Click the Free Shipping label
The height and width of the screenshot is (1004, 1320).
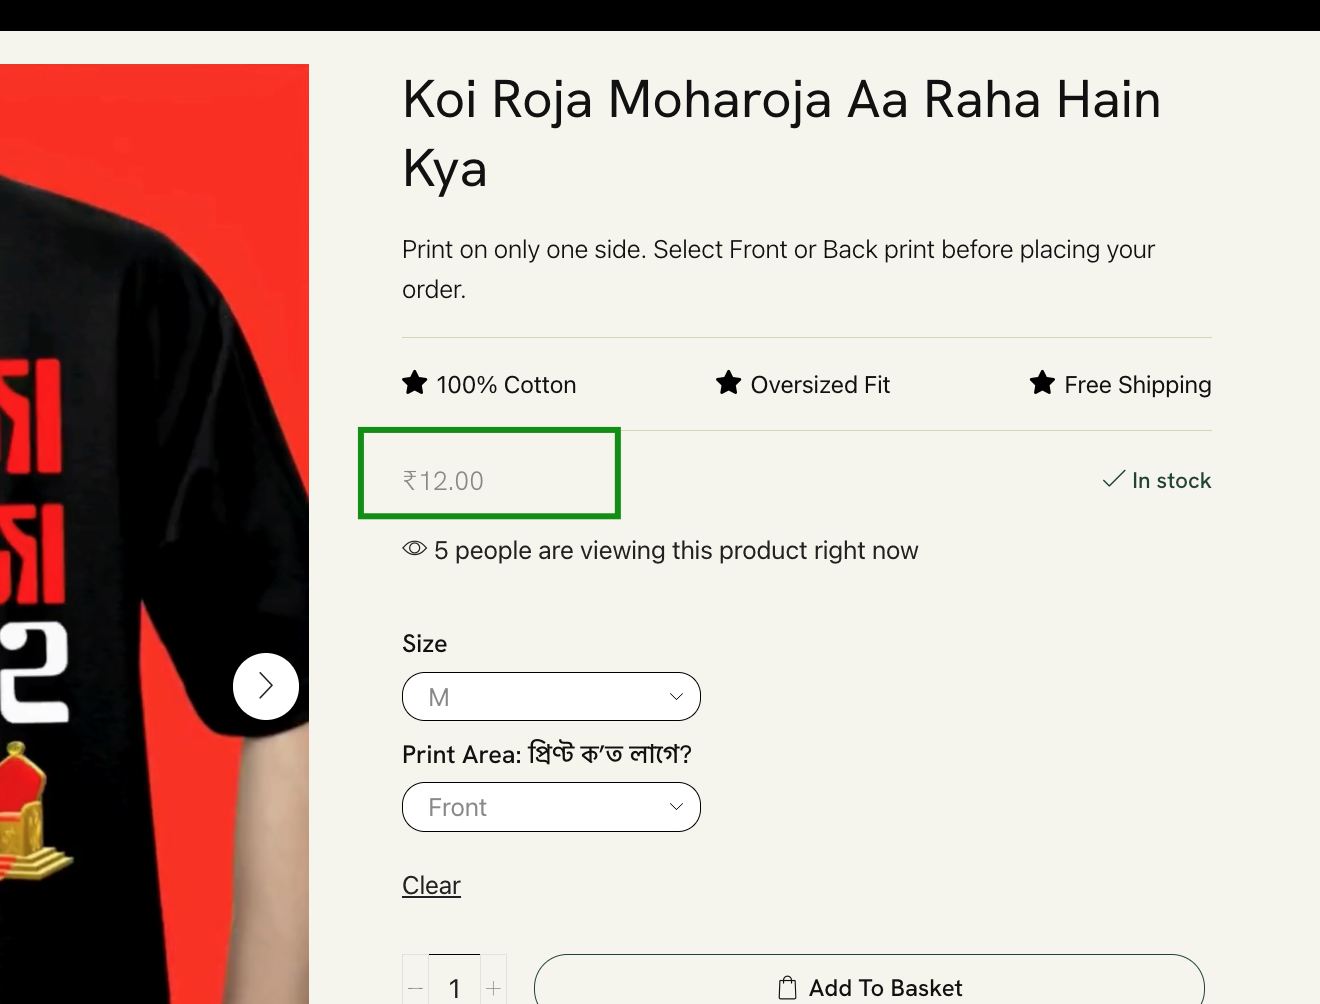1138,385
